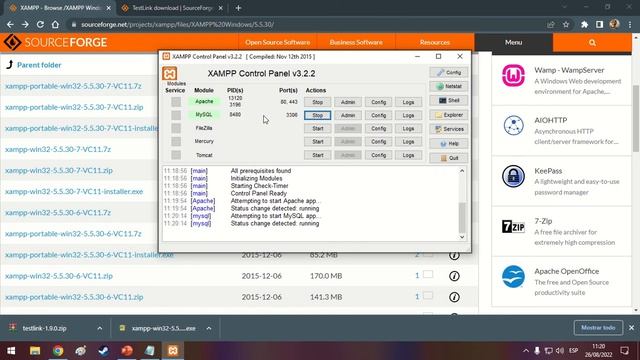Toggle Apache service checkbox
Screen dimensions: 640x360
tap(176, 102)
